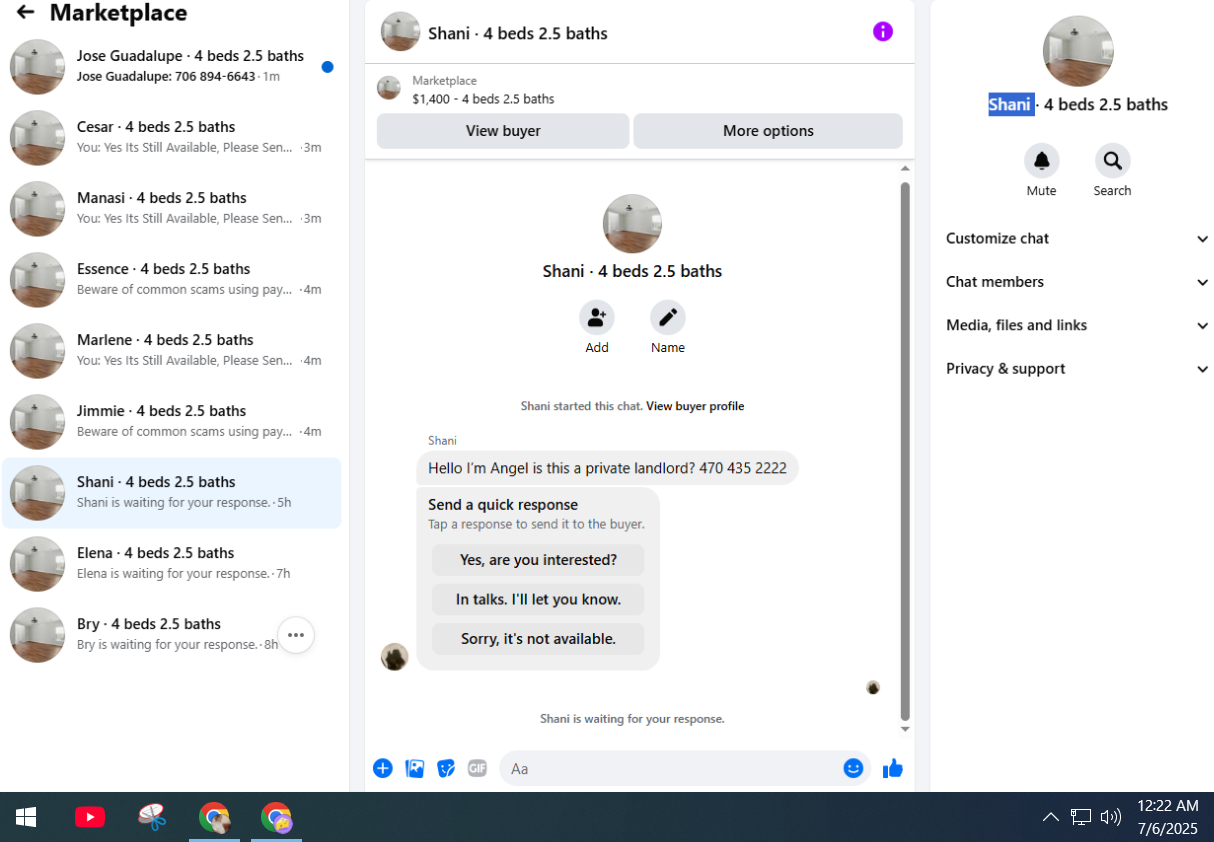Click Shani's message with phone number

coord(607,468)
